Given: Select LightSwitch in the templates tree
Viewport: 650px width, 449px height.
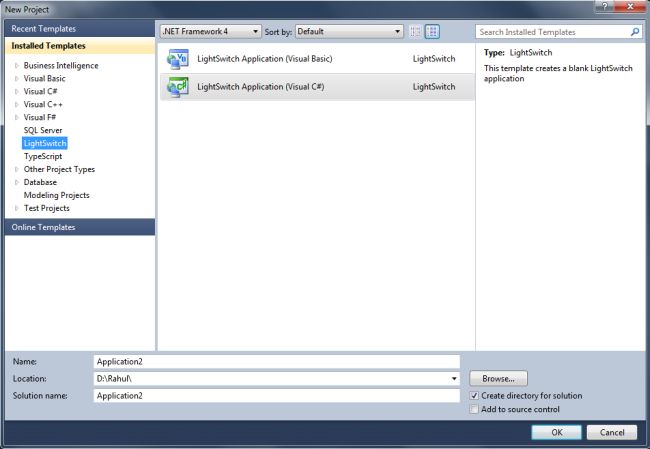Looking at the screenshot, I should [x=45, y=143].
